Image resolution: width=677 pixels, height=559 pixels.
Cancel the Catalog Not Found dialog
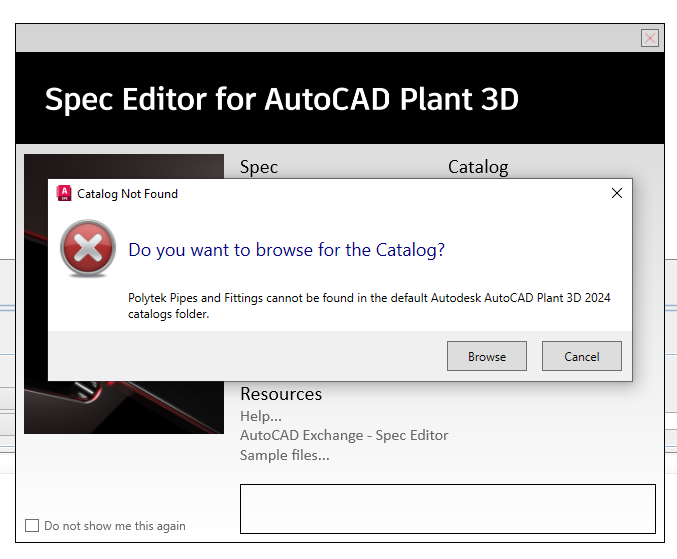tap(582, 356)
